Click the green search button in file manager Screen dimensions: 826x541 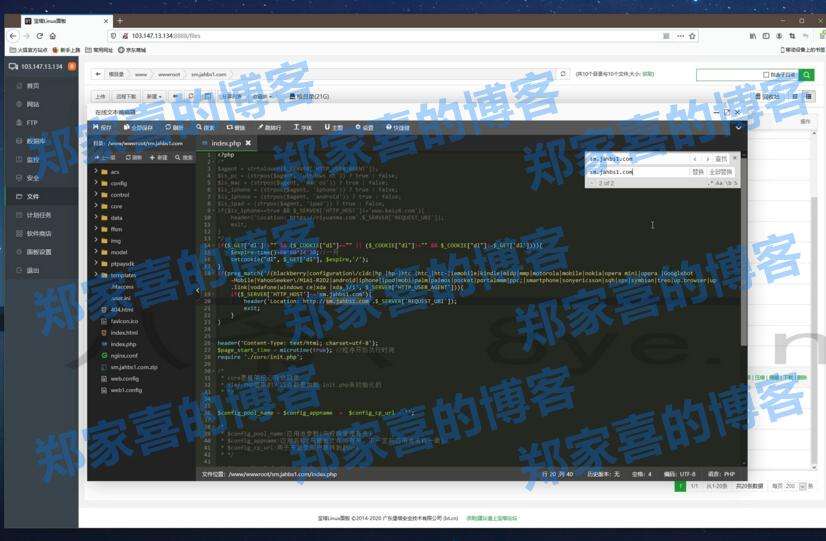click(806, 75)
